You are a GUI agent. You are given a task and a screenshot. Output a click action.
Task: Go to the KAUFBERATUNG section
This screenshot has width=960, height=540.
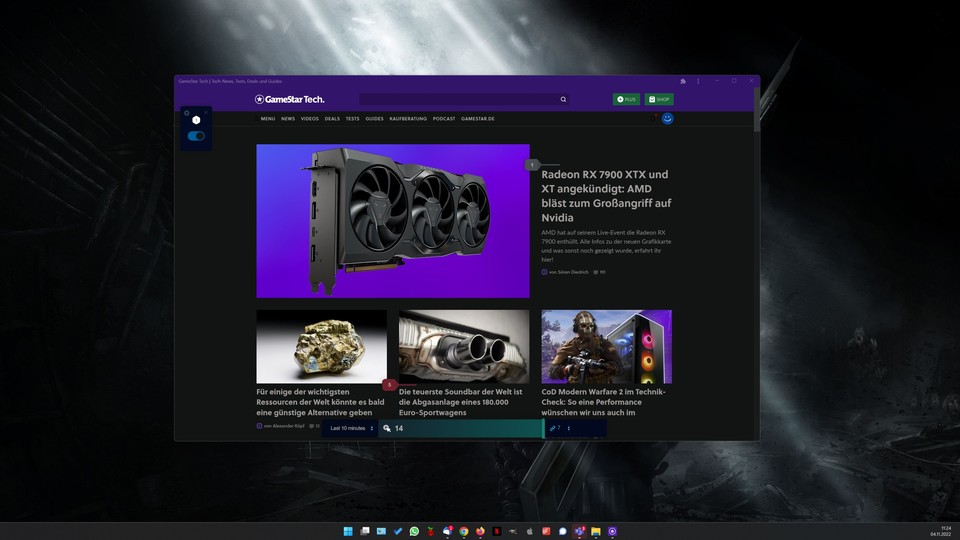click(x=408, y=119)
